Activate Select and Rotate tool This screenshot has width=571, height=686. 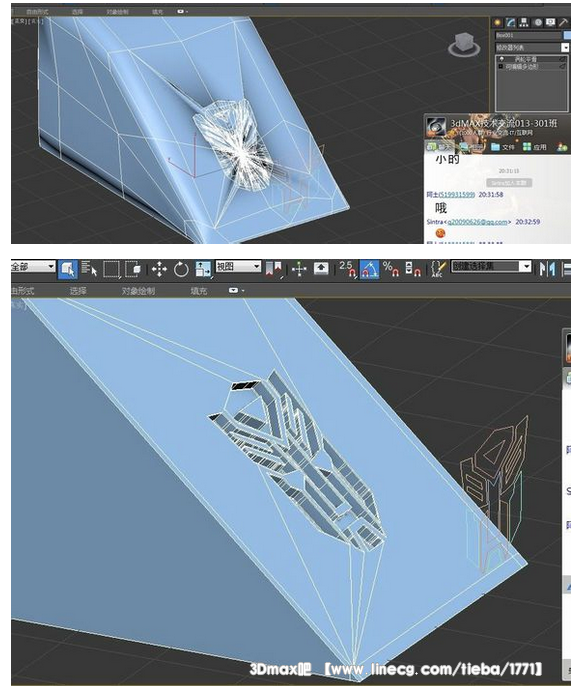point(181,269)
